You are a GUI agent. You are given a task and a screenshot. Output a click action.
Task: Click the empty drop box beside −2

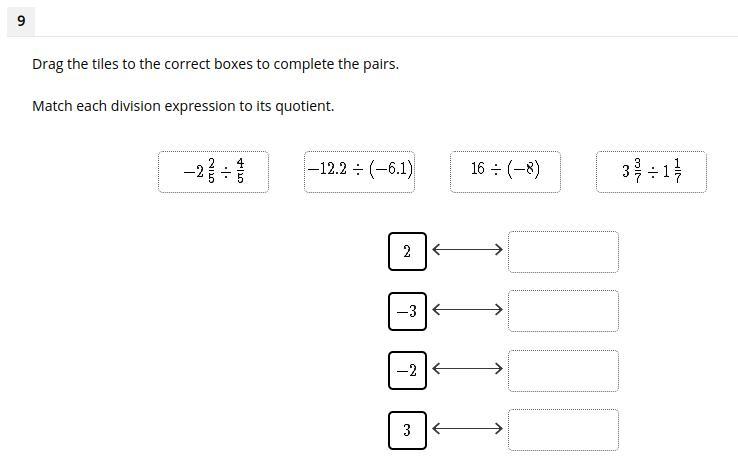click(x=563, y=371)
